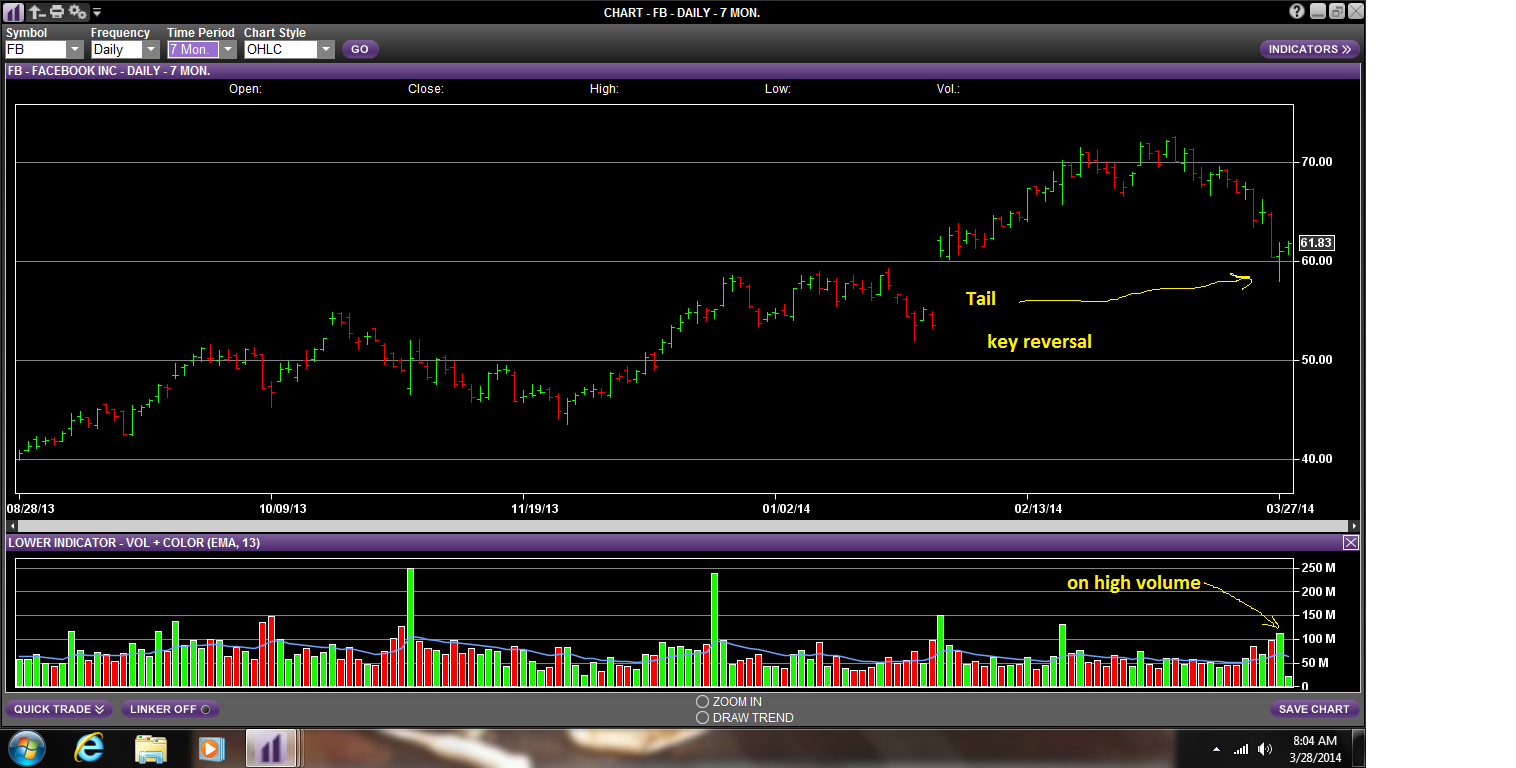
Task: Open Windows Explorer folder on taskbar
Action: click(x=151, y=748)
